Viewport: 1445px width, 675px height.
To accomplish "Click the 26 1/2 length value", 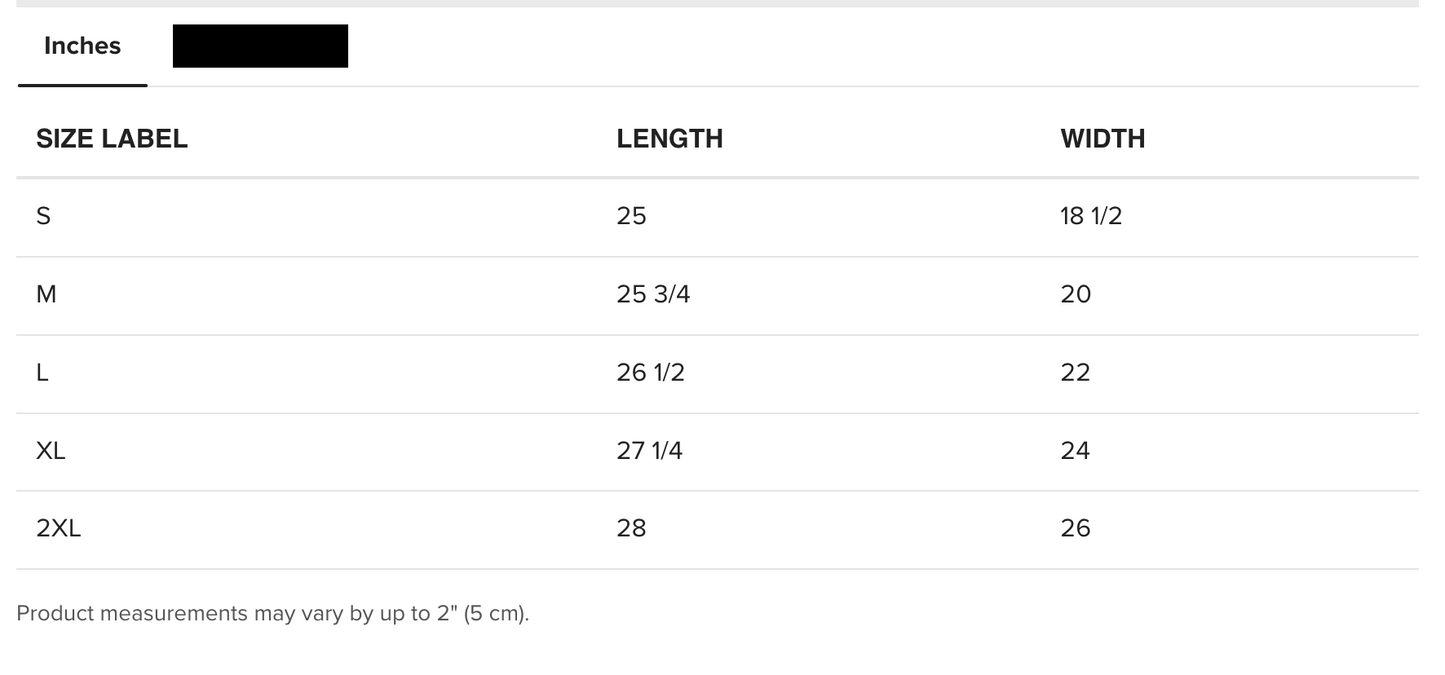I will pos(650,372).
